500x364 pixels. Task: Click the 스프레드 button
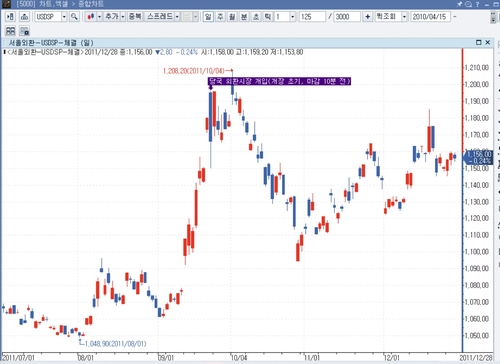pos(160,17)
